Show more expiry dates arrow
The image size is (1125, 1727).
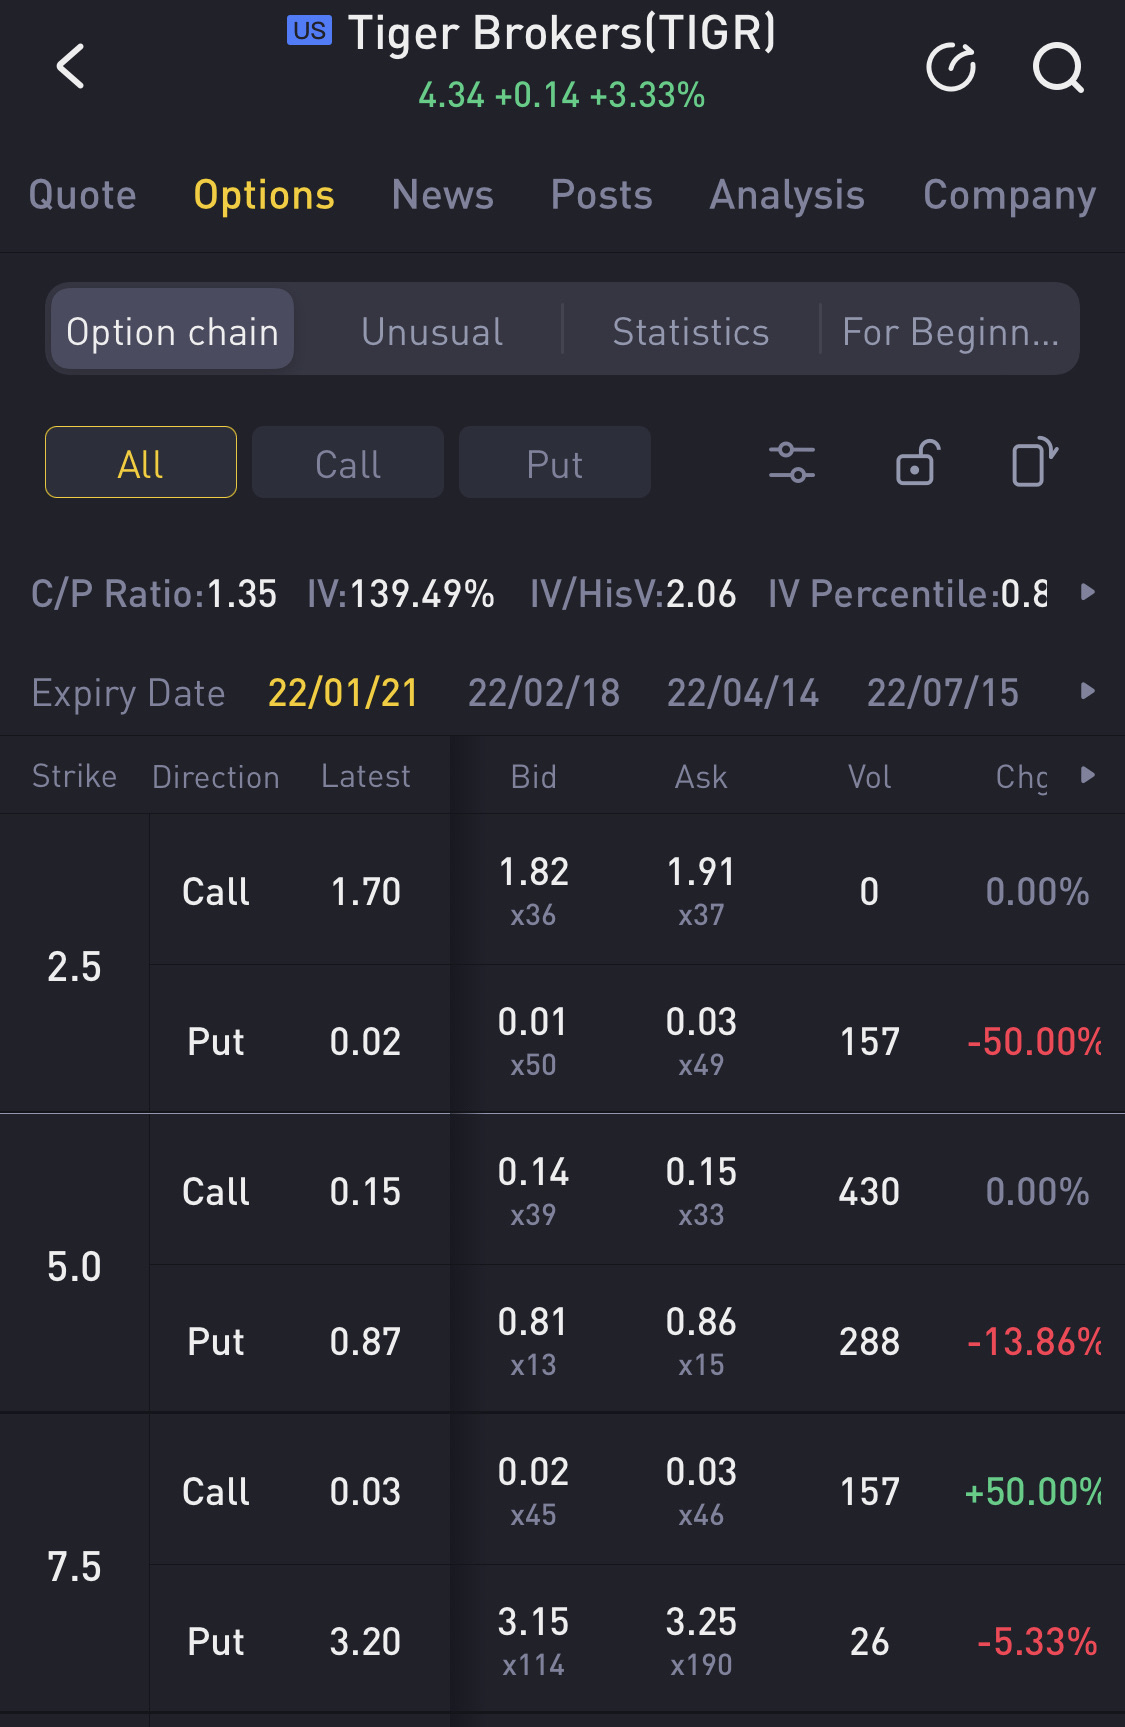point(1088,691)
